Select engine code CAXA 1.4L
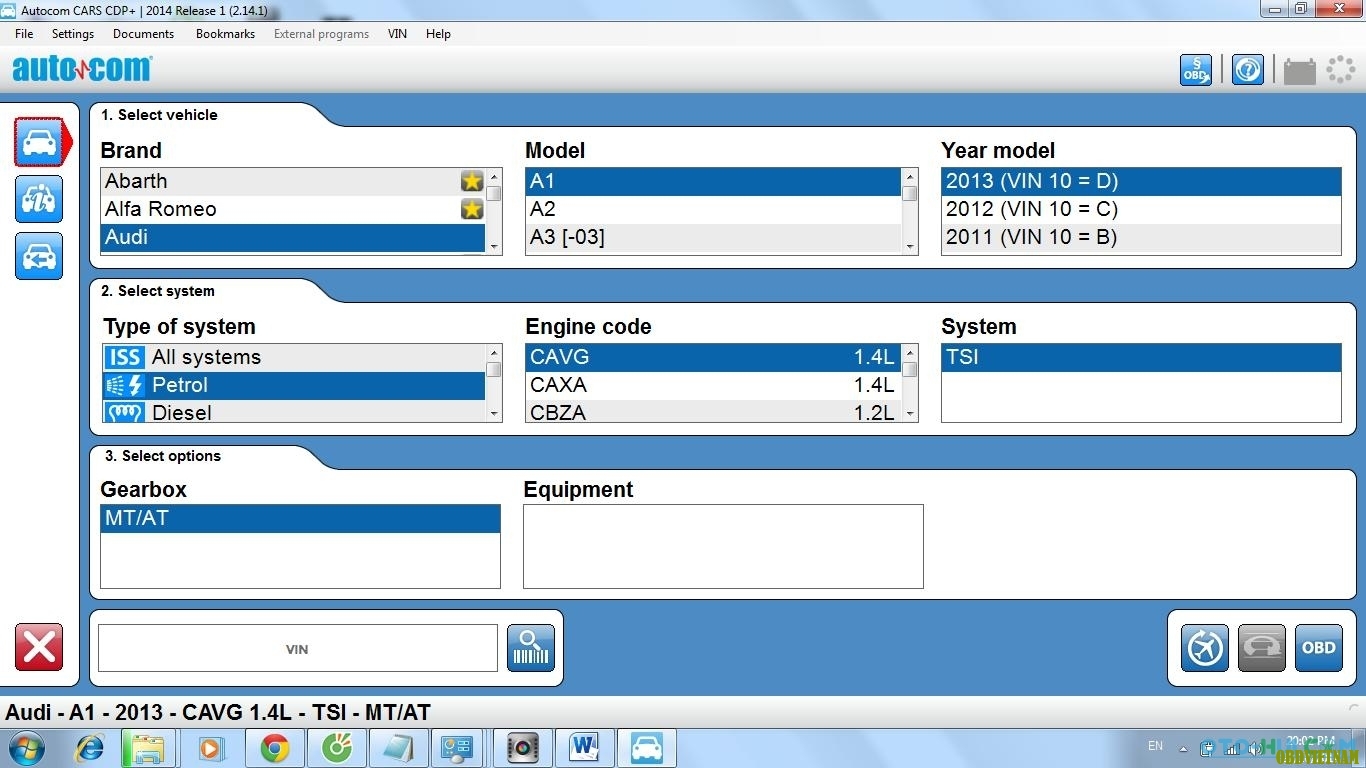The image size is (1366, 768). click(x=713, y=385)
